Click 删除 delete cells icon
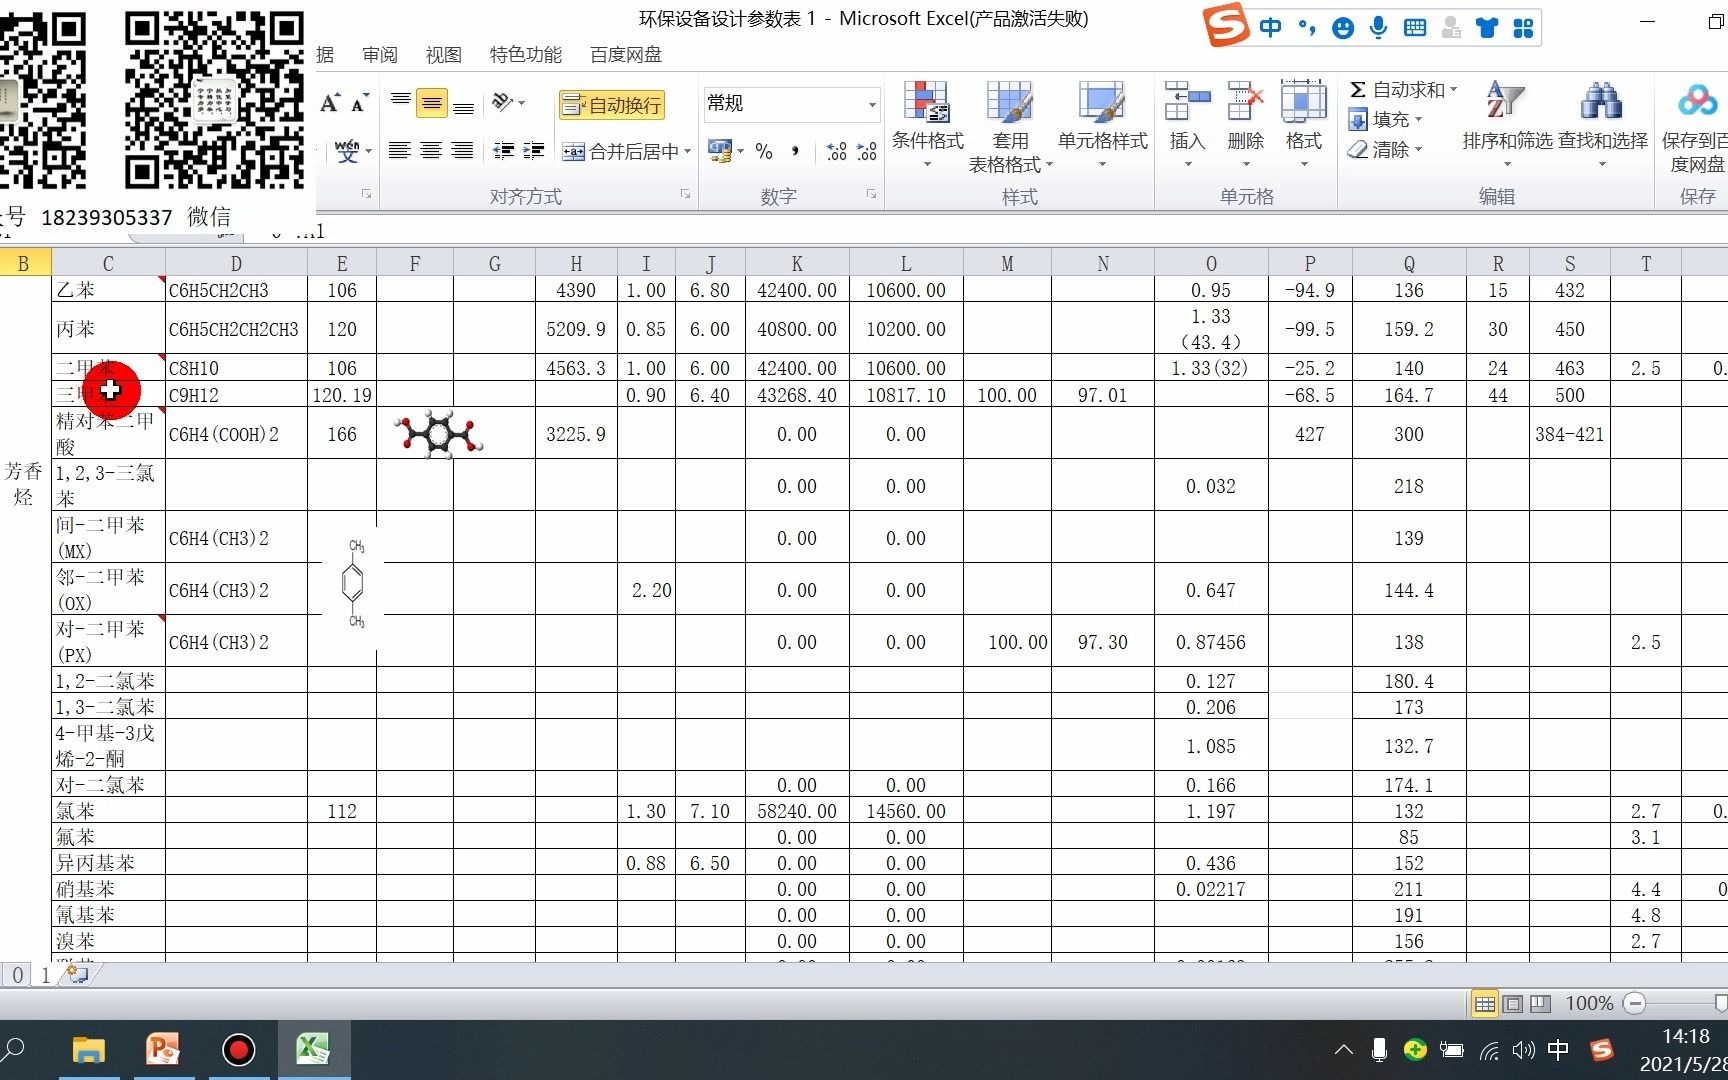Viewport: 1728px width, 1080px height. click(1245, 102)
